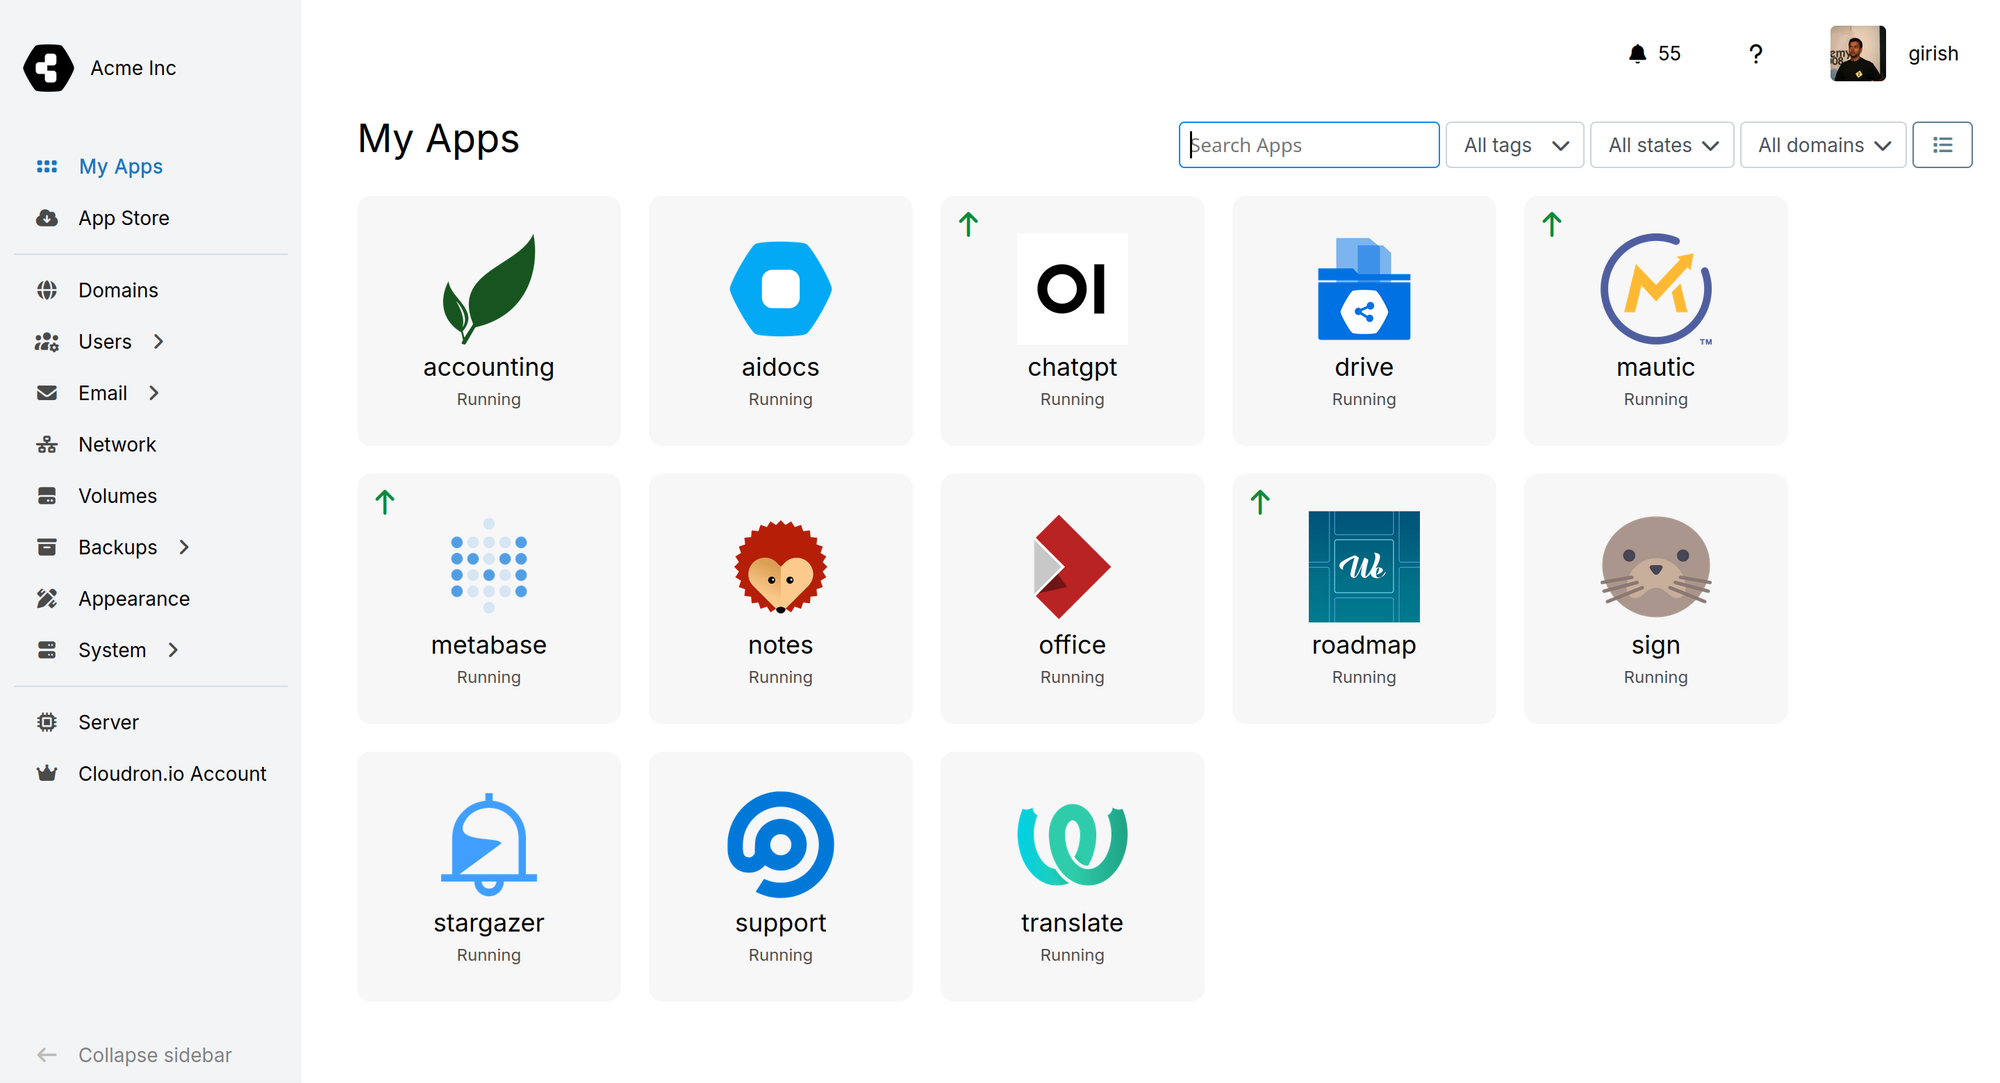Launch the stargazer bell icon app
The width and height of the screenshot is (2000, 1083).
pos(488,844)
